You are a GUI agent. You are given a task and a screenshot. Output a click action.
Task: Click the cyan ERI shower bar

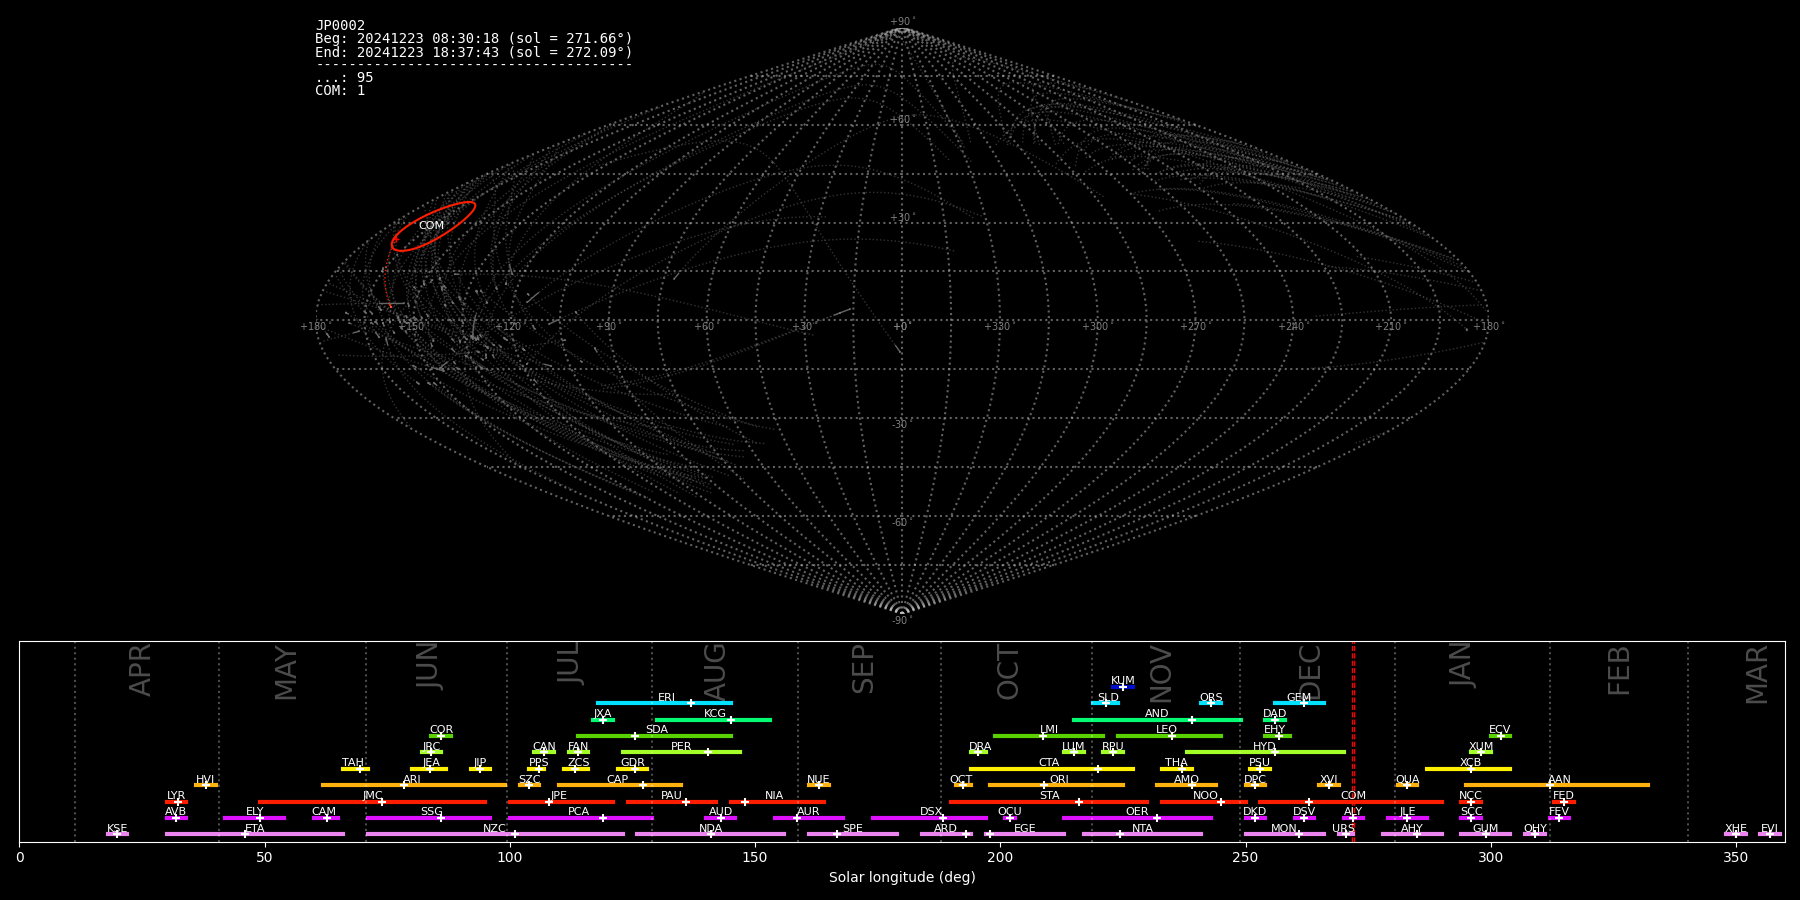pos(664,703)
